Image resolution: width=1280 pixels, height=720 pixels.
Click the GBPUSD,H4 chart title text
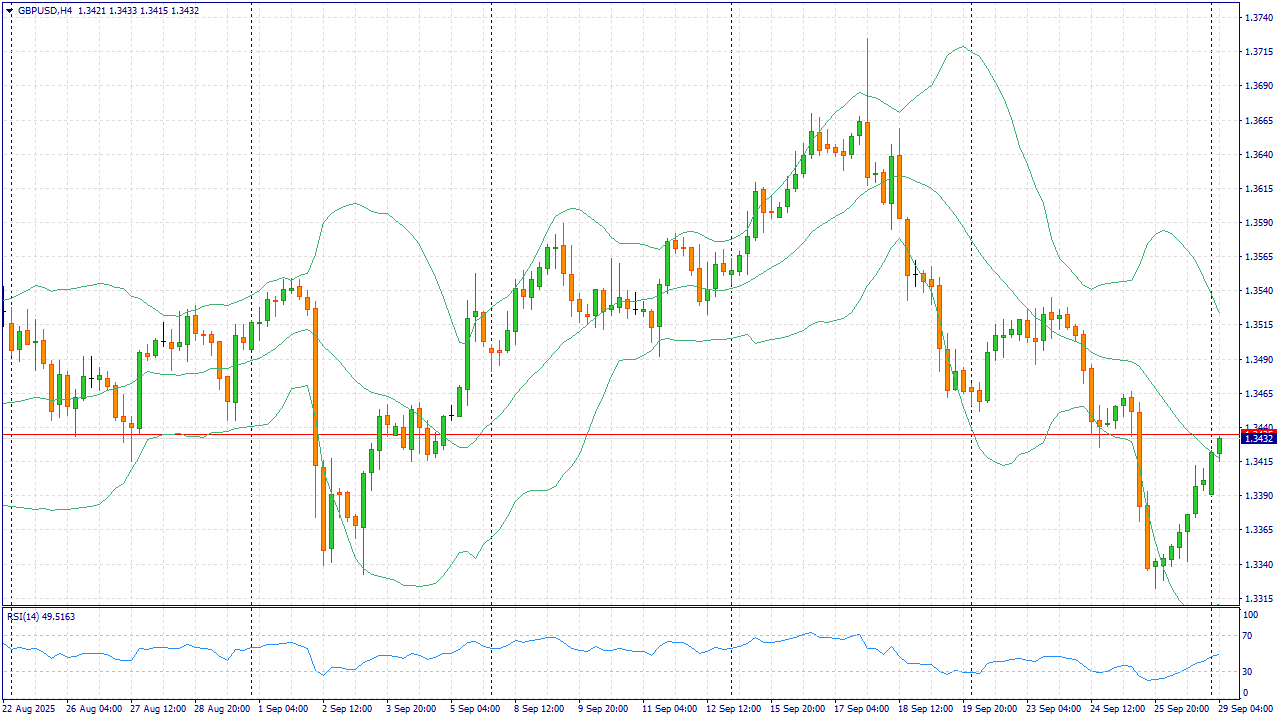(x=45, y=11)
